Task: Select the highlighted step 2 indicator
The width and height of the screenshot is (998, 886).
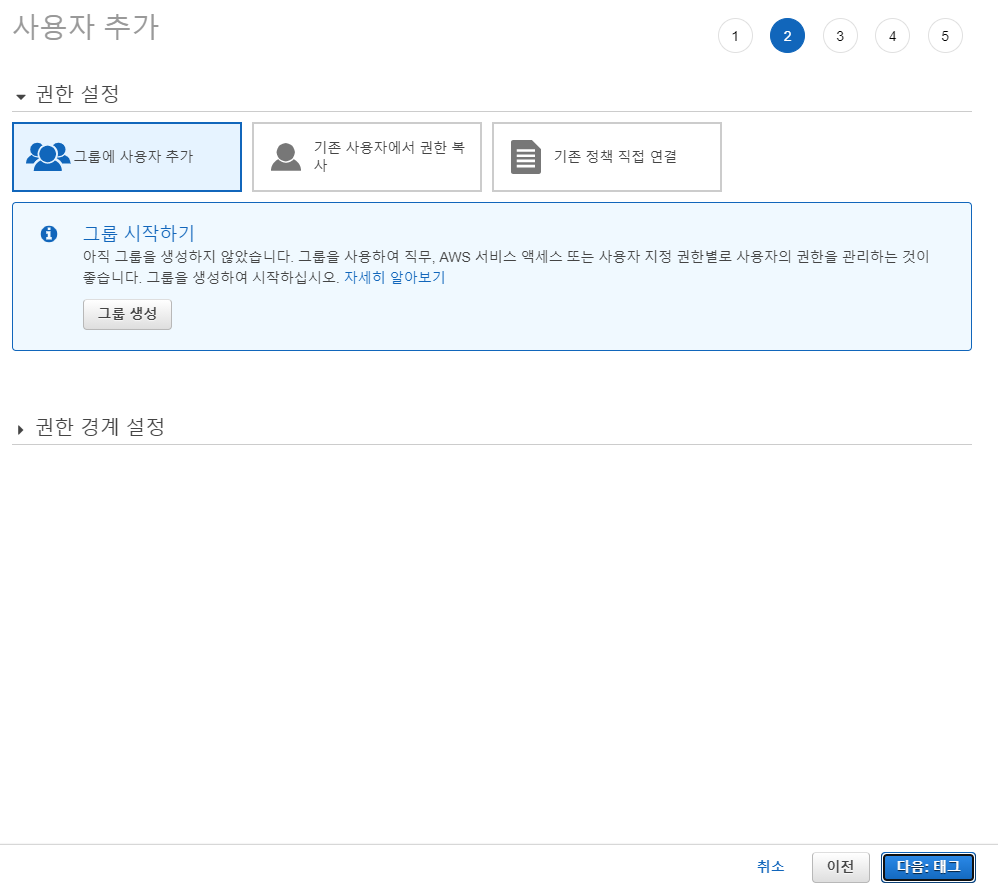Action: pos(787,36)
